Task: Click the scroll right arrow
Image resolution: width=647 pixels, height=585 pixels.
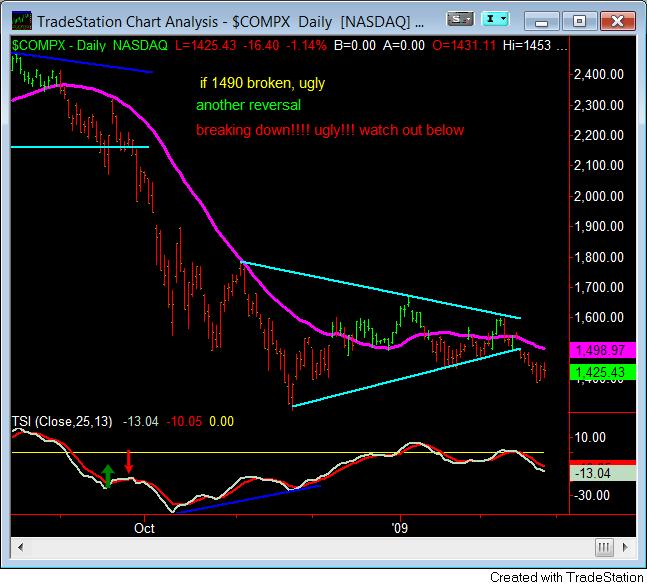Action: (626, 547)
